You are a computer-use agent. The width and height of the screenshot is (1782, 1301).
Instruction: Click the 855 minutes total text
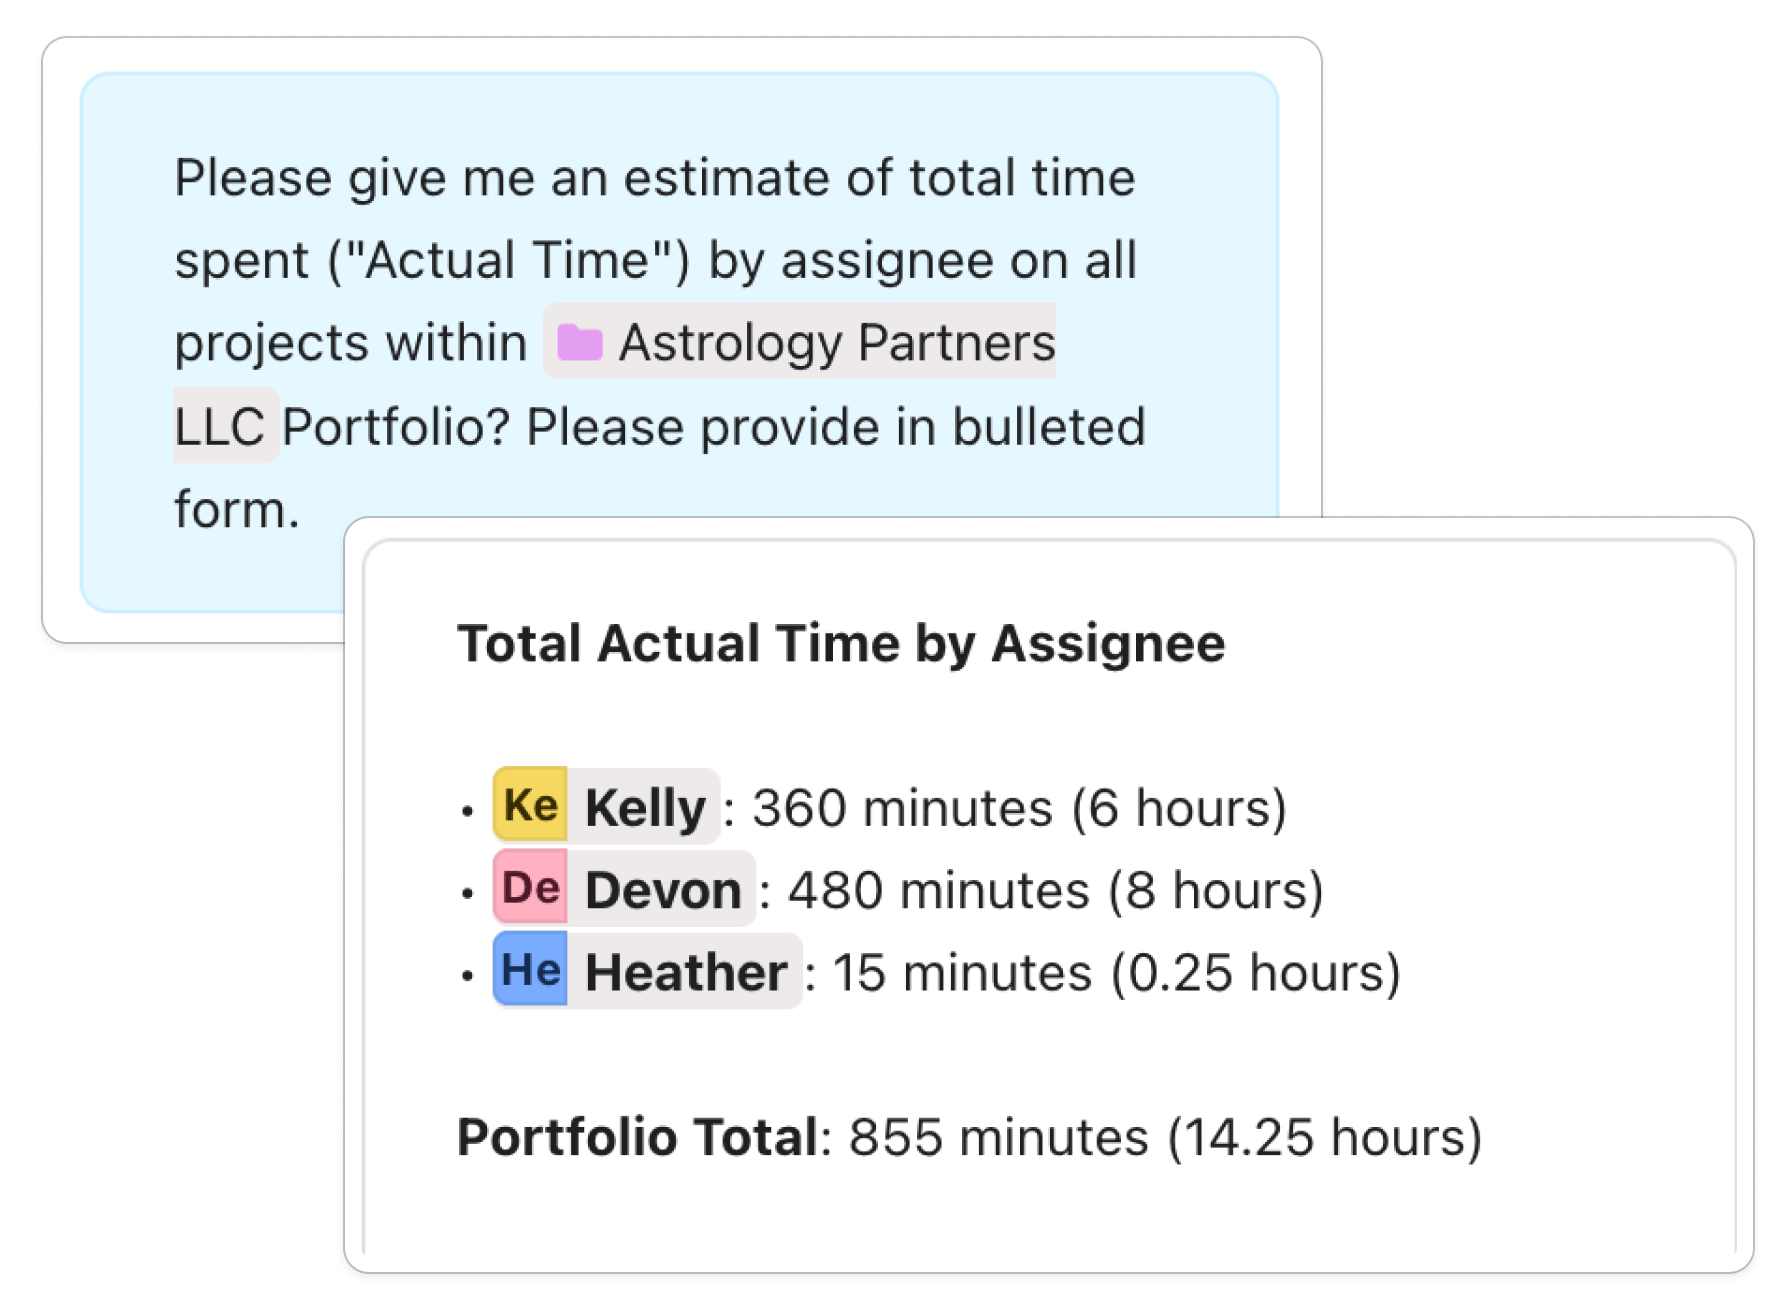point(998,1138)
